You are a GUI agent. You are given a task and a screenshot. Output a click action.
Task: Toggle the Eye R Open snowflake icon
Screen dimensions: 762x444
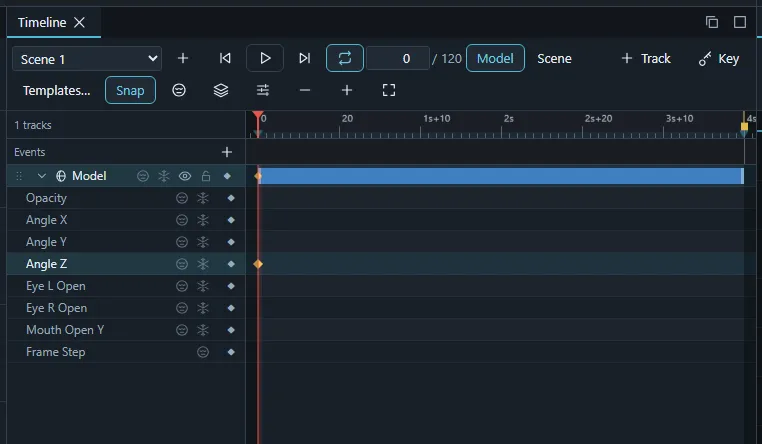[x=203, y=308]
